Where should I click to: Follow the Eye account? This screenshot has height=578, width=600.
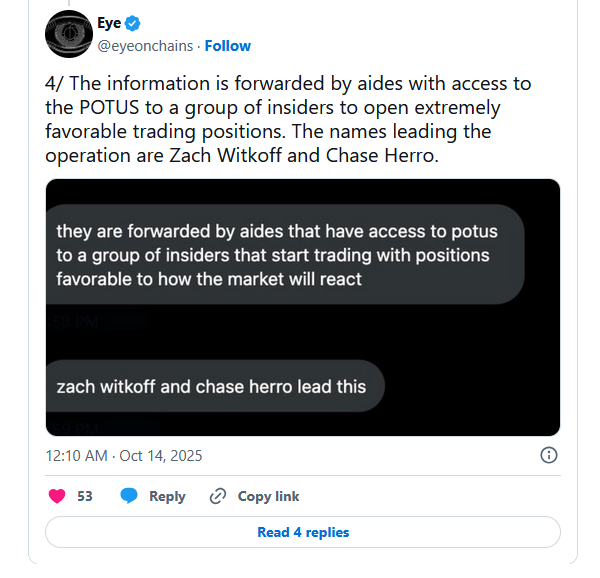228,46
